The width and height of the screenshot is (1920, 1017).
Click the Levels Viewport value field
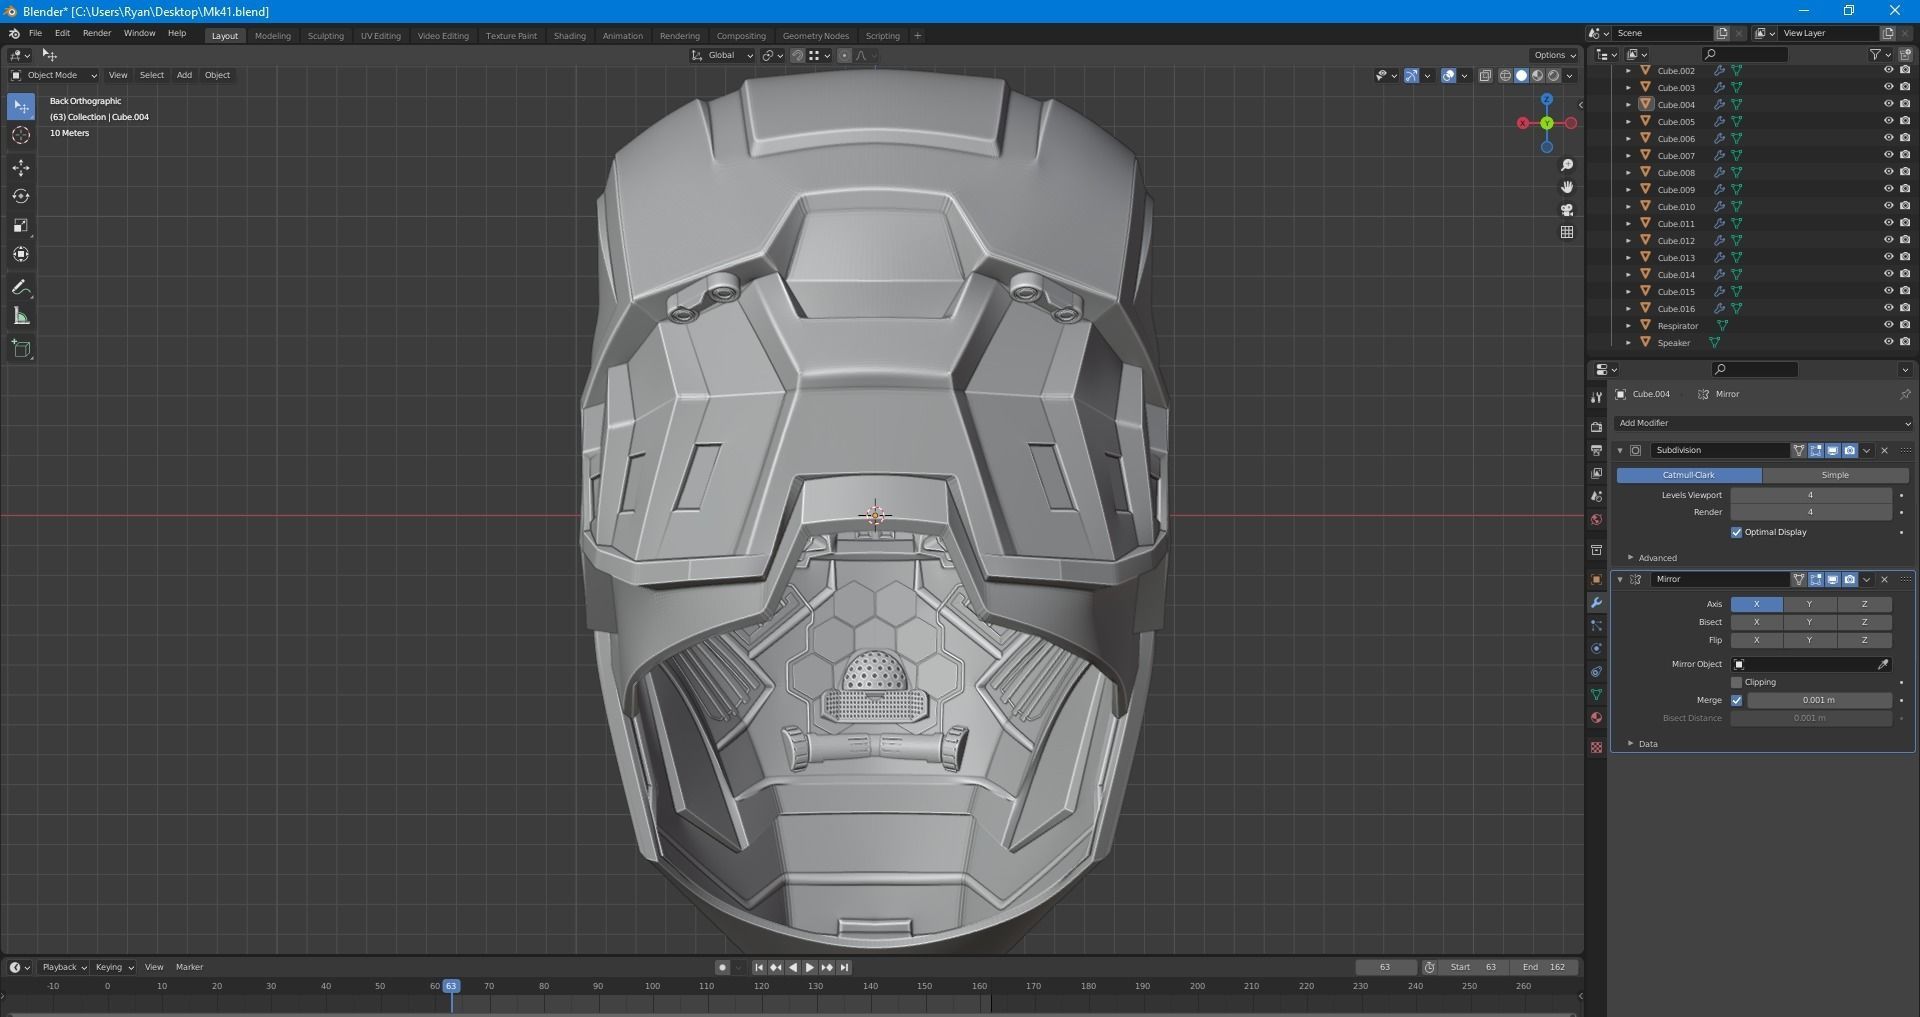click(1809, 495)
